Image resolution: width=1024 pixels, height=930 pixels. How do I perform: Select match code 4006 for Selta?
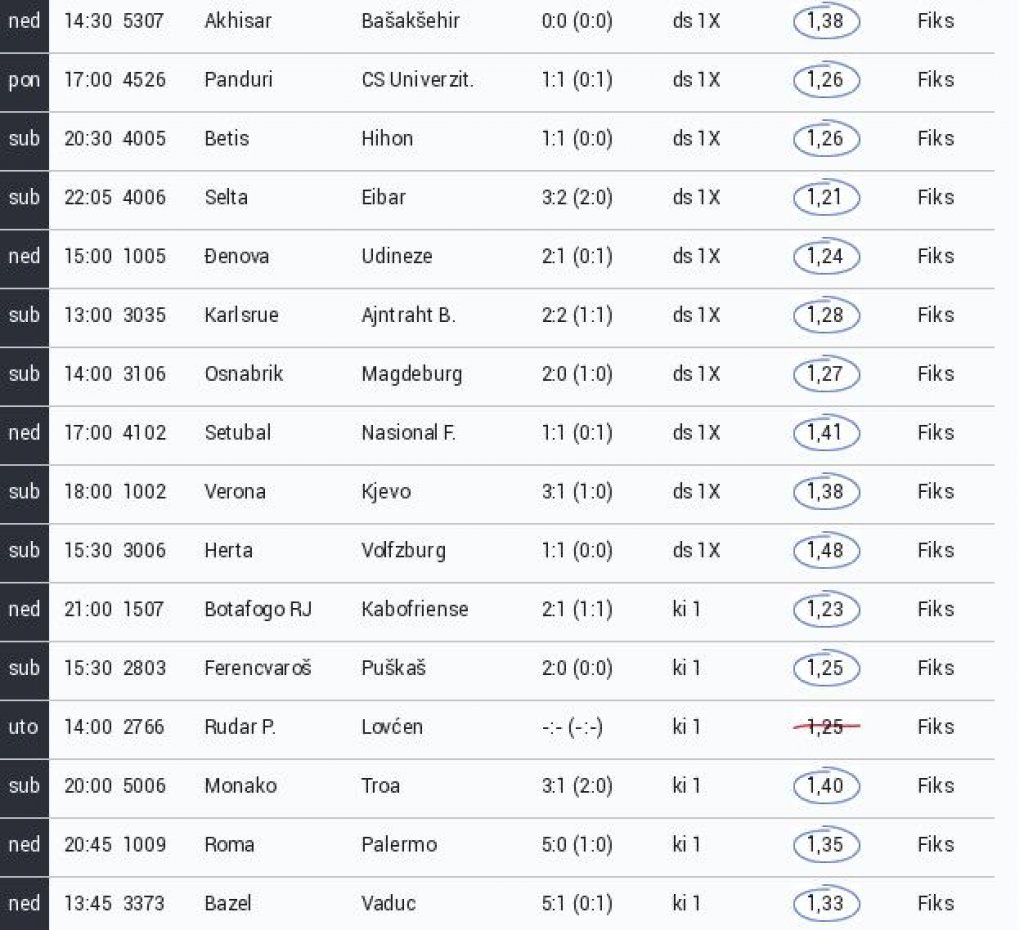(x=144, y=197)
